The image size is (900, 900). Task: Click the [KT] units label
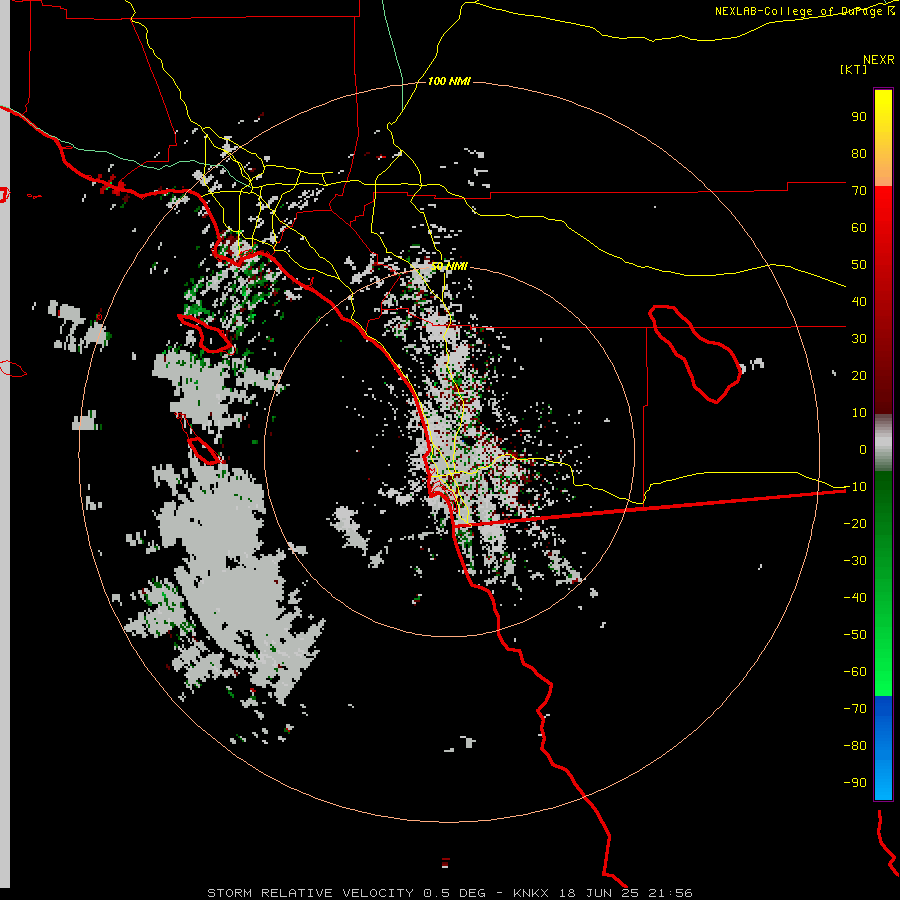[854, 69]
